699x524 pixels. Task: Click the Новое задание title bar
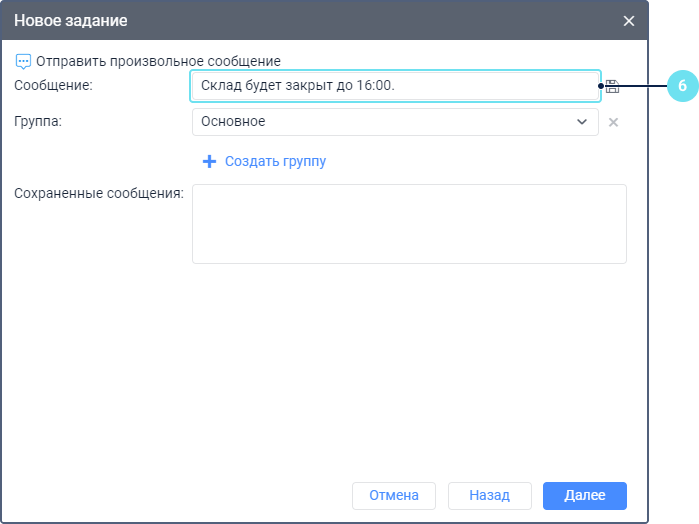click(x=300, y=21)
